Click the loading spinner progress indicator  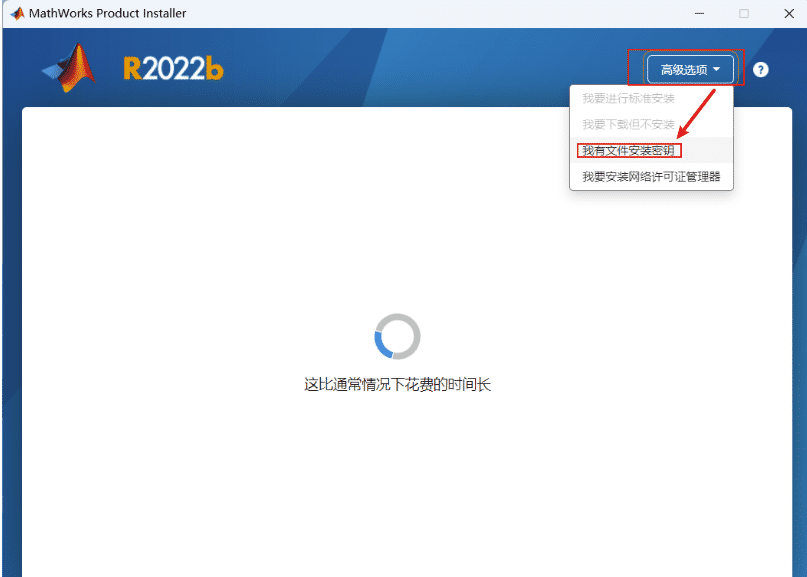click(x=397, y=336)
